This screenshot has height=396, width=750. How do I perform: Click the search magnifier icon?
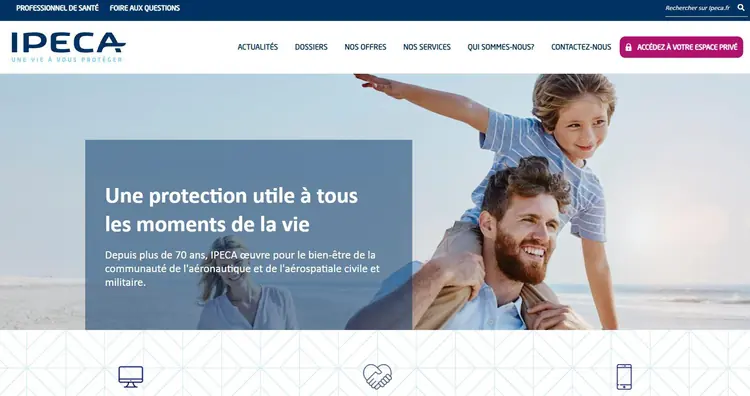[741, 8]
